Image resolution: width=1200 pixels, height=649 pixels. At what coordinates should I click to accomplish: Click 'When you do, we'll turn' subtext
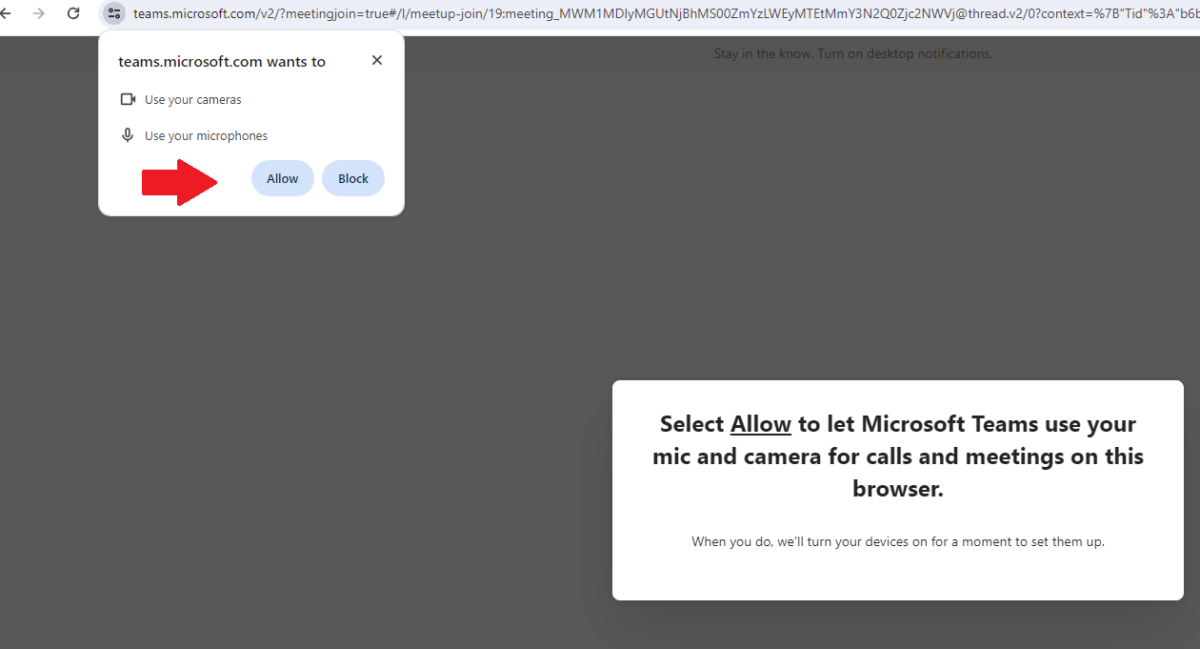897,542
